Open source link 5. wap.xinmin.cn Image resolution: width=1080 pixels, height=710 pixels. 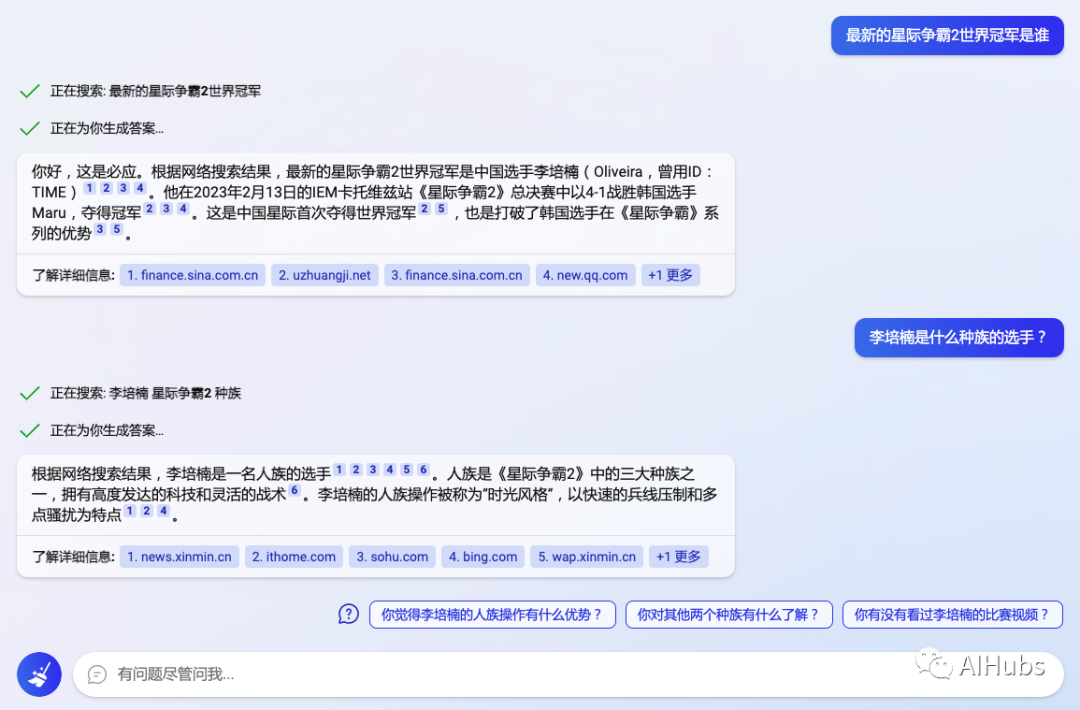click(x=587, y=556)
